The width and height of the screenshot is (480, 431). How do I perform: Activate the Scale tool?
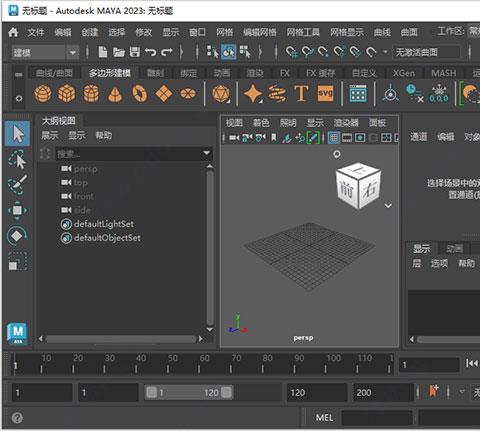18,261
